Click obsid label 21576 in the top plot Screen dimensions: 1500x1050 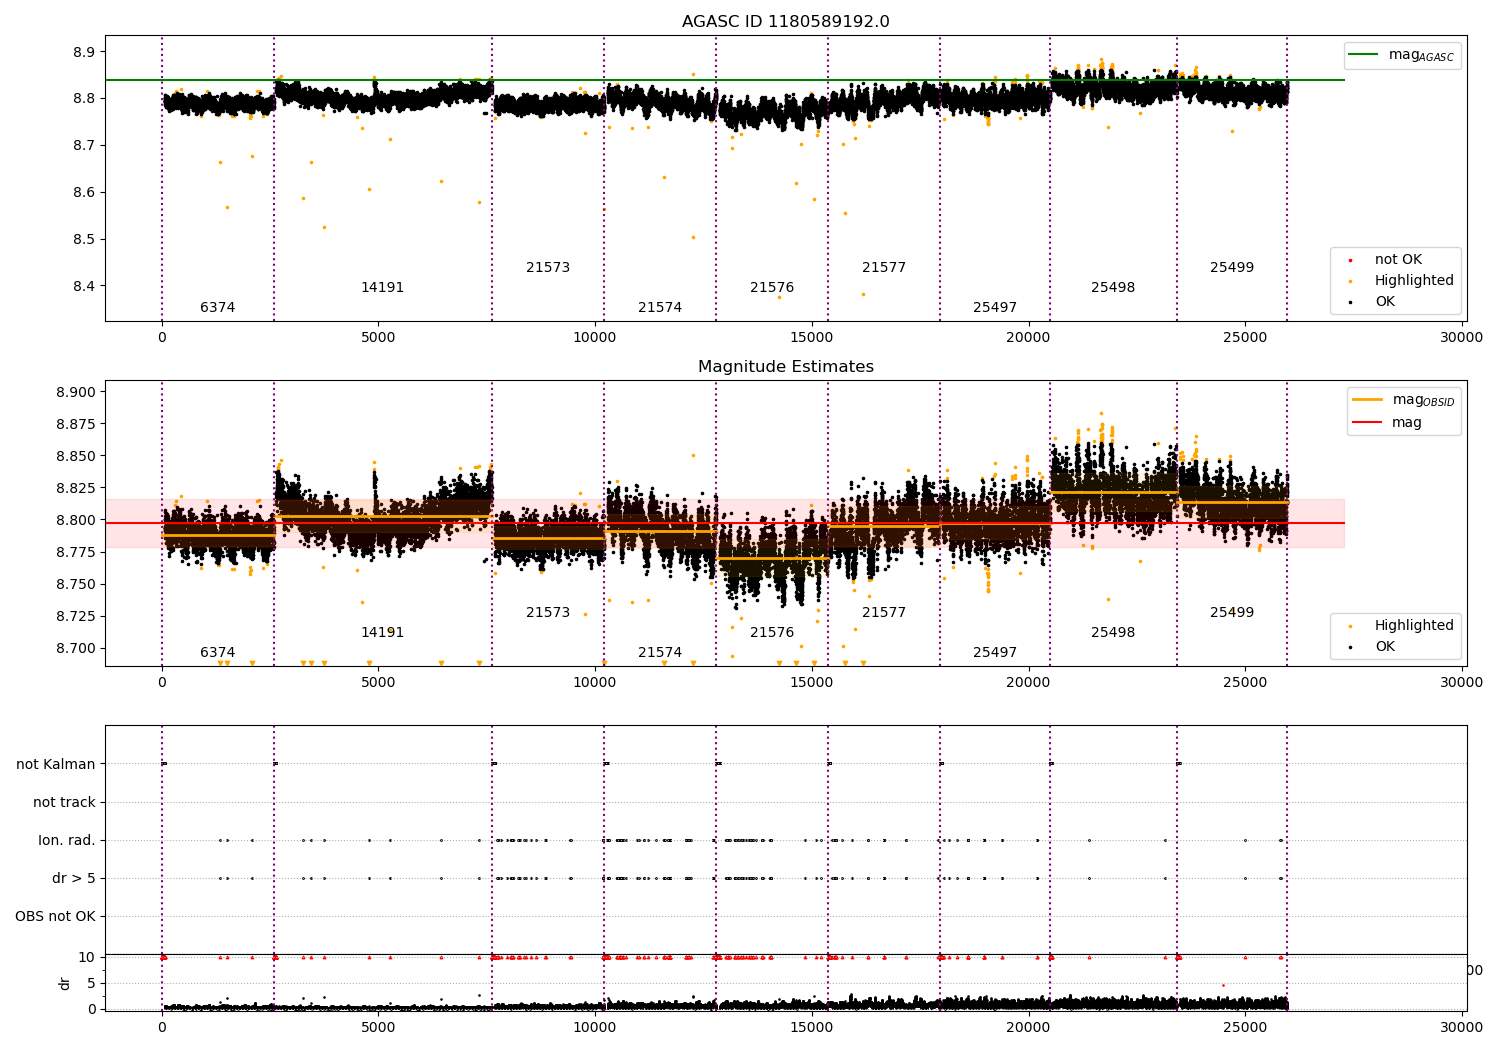click(x=772, y=288)
